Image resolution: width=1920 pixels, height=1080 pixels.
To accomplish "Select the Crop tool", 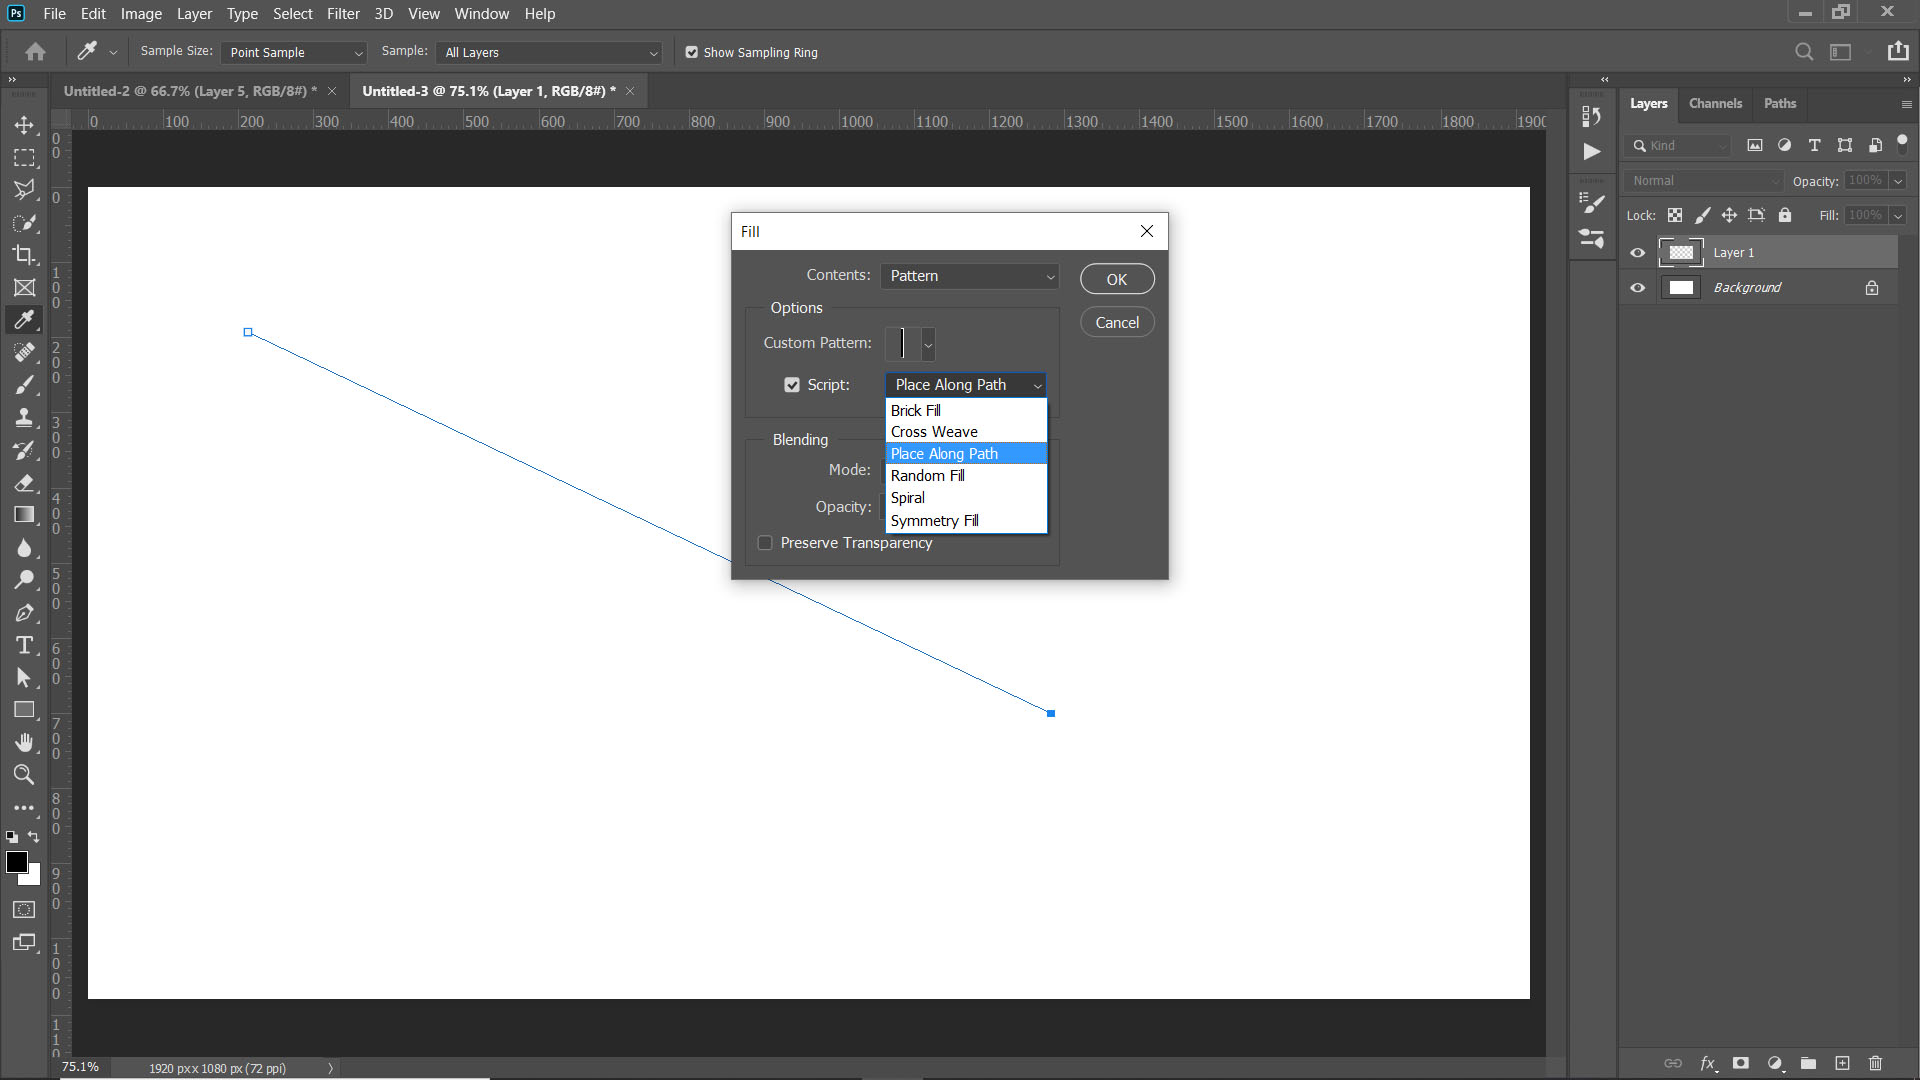I will (25, 254).
